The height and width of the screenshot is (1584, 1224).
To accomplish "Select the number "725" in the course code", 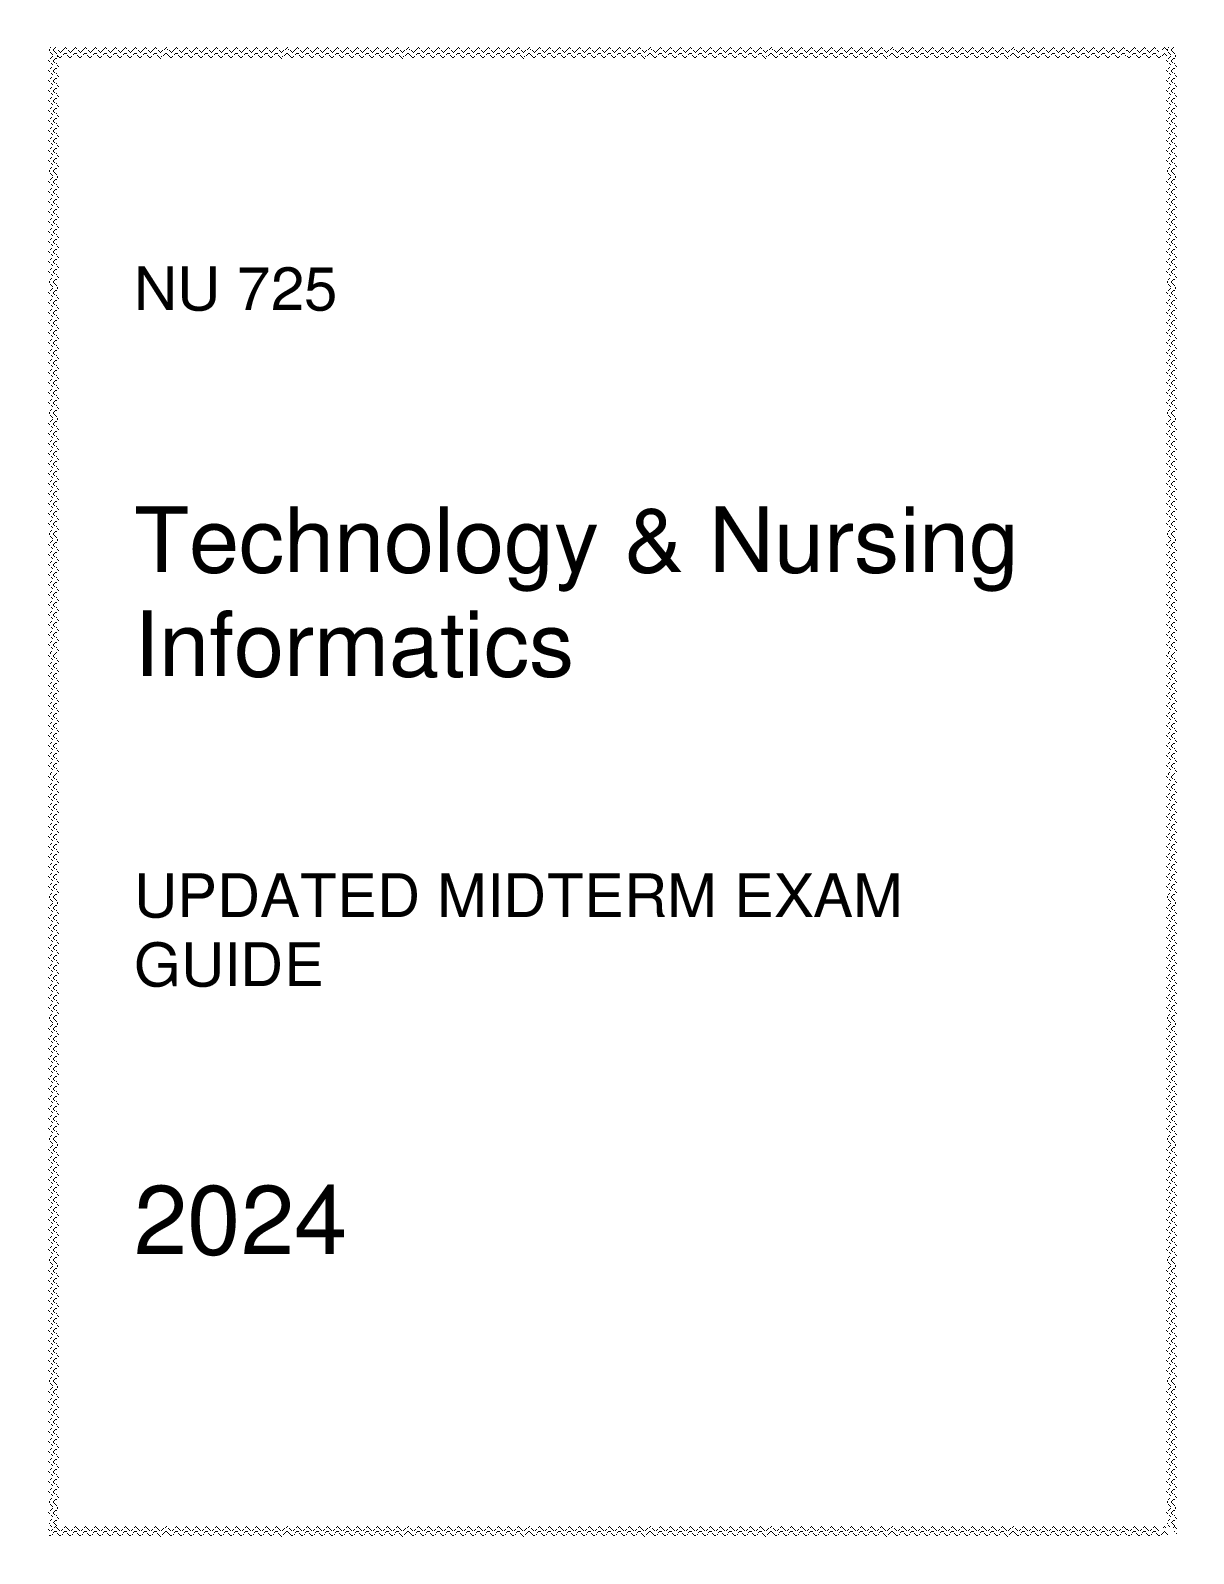I will 287,292.
